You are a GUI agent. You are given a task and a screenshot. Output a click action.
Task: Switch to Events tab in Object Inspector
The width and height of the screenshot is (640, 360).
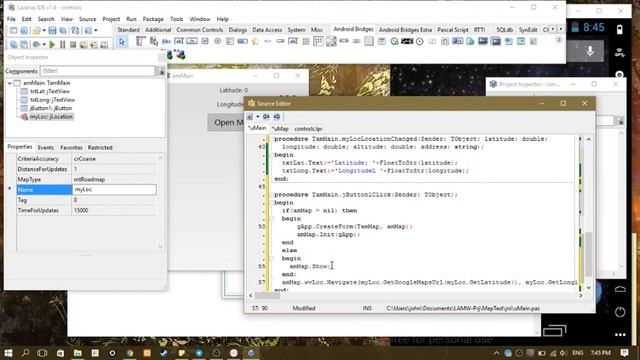46,147
